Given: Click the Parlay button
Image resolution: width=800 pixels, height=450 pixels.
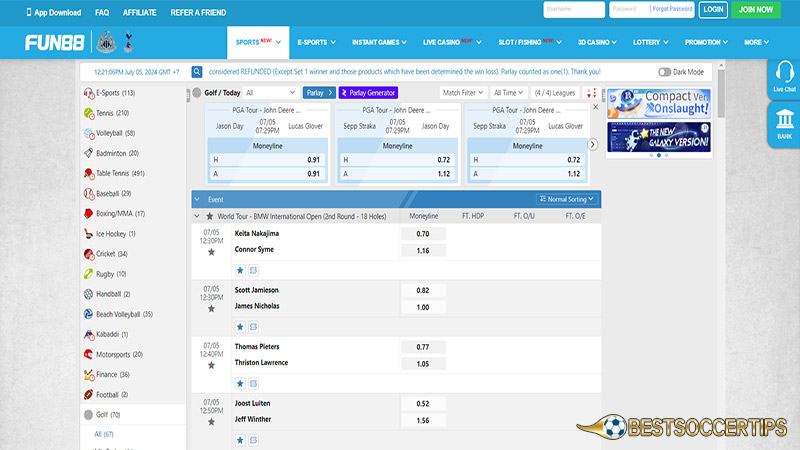Looking at the screenshot, I should click(319, 93).
